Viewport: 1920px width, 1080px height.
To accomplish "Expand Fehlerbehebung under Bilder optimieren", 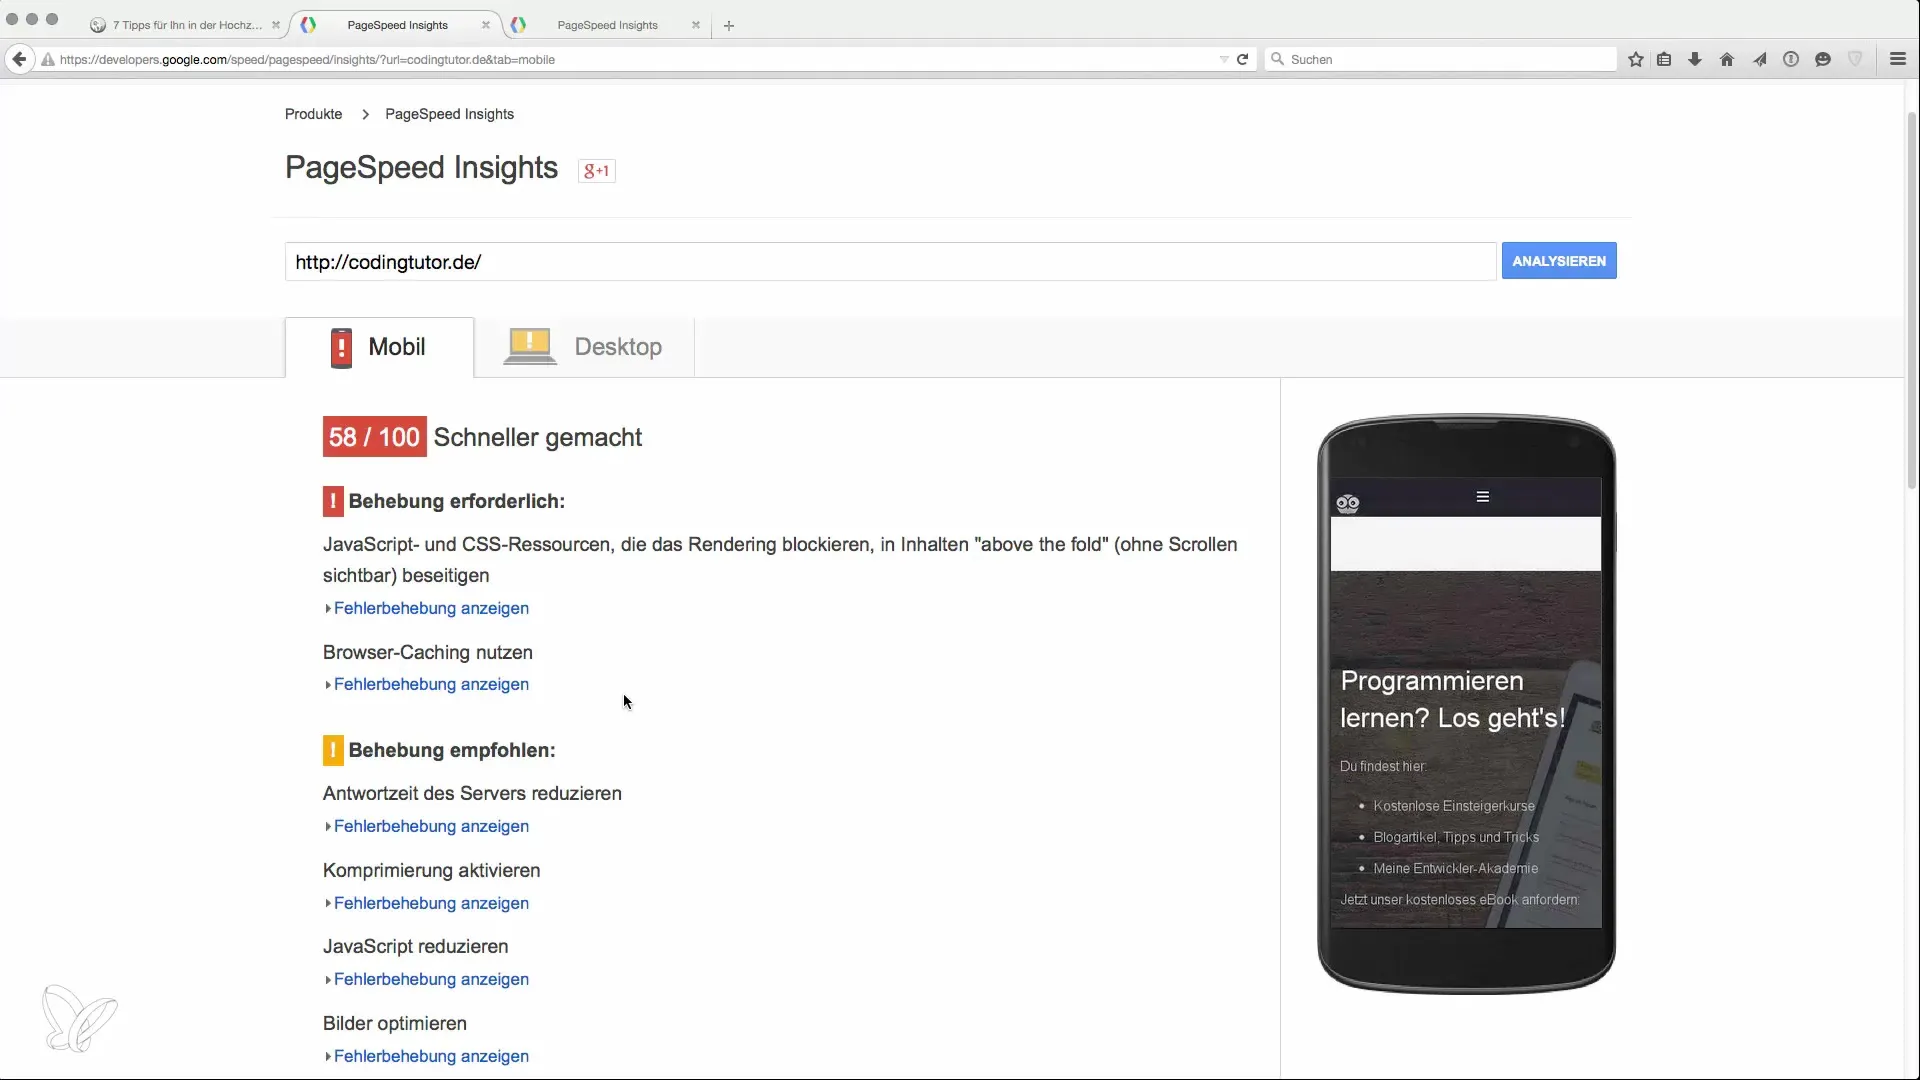I will pos(430,1056).
